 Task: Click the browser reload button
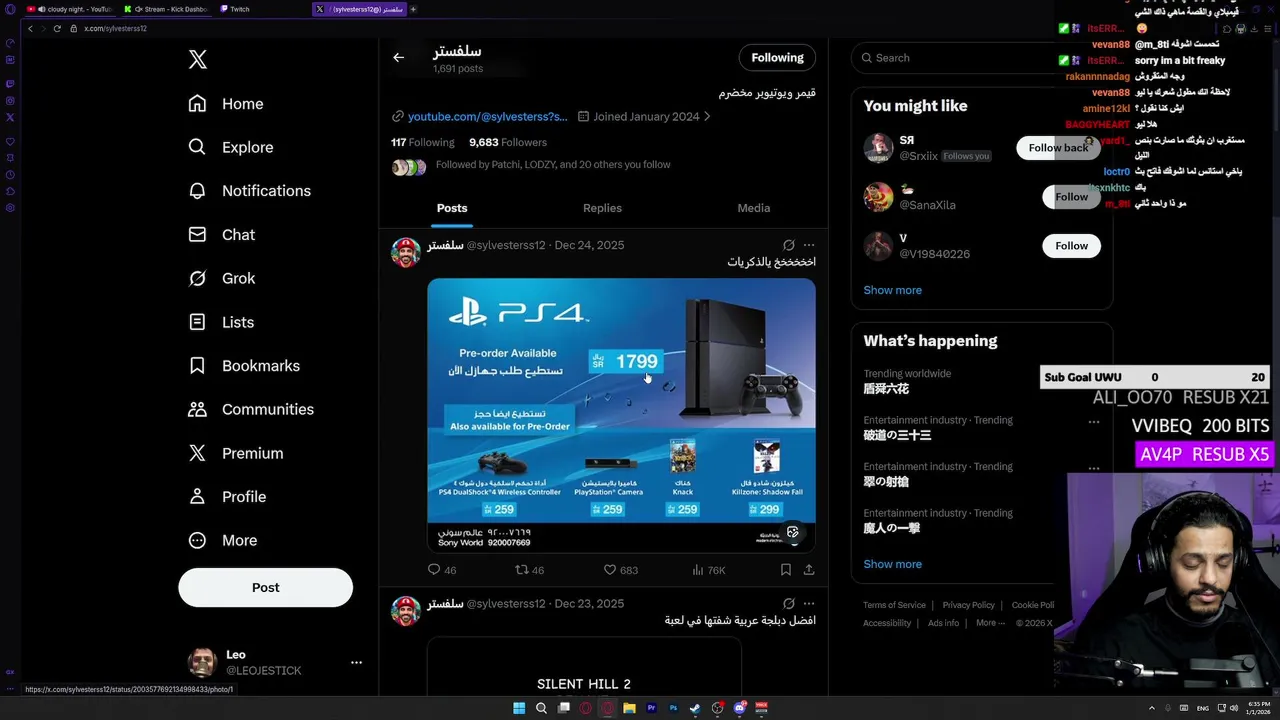(57, 29)
